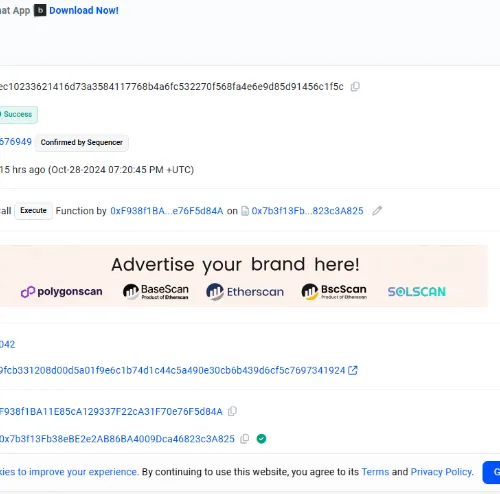Open the full To address 0x7b3f13Fb38eBE2e2 link

(x=117, y=439)
